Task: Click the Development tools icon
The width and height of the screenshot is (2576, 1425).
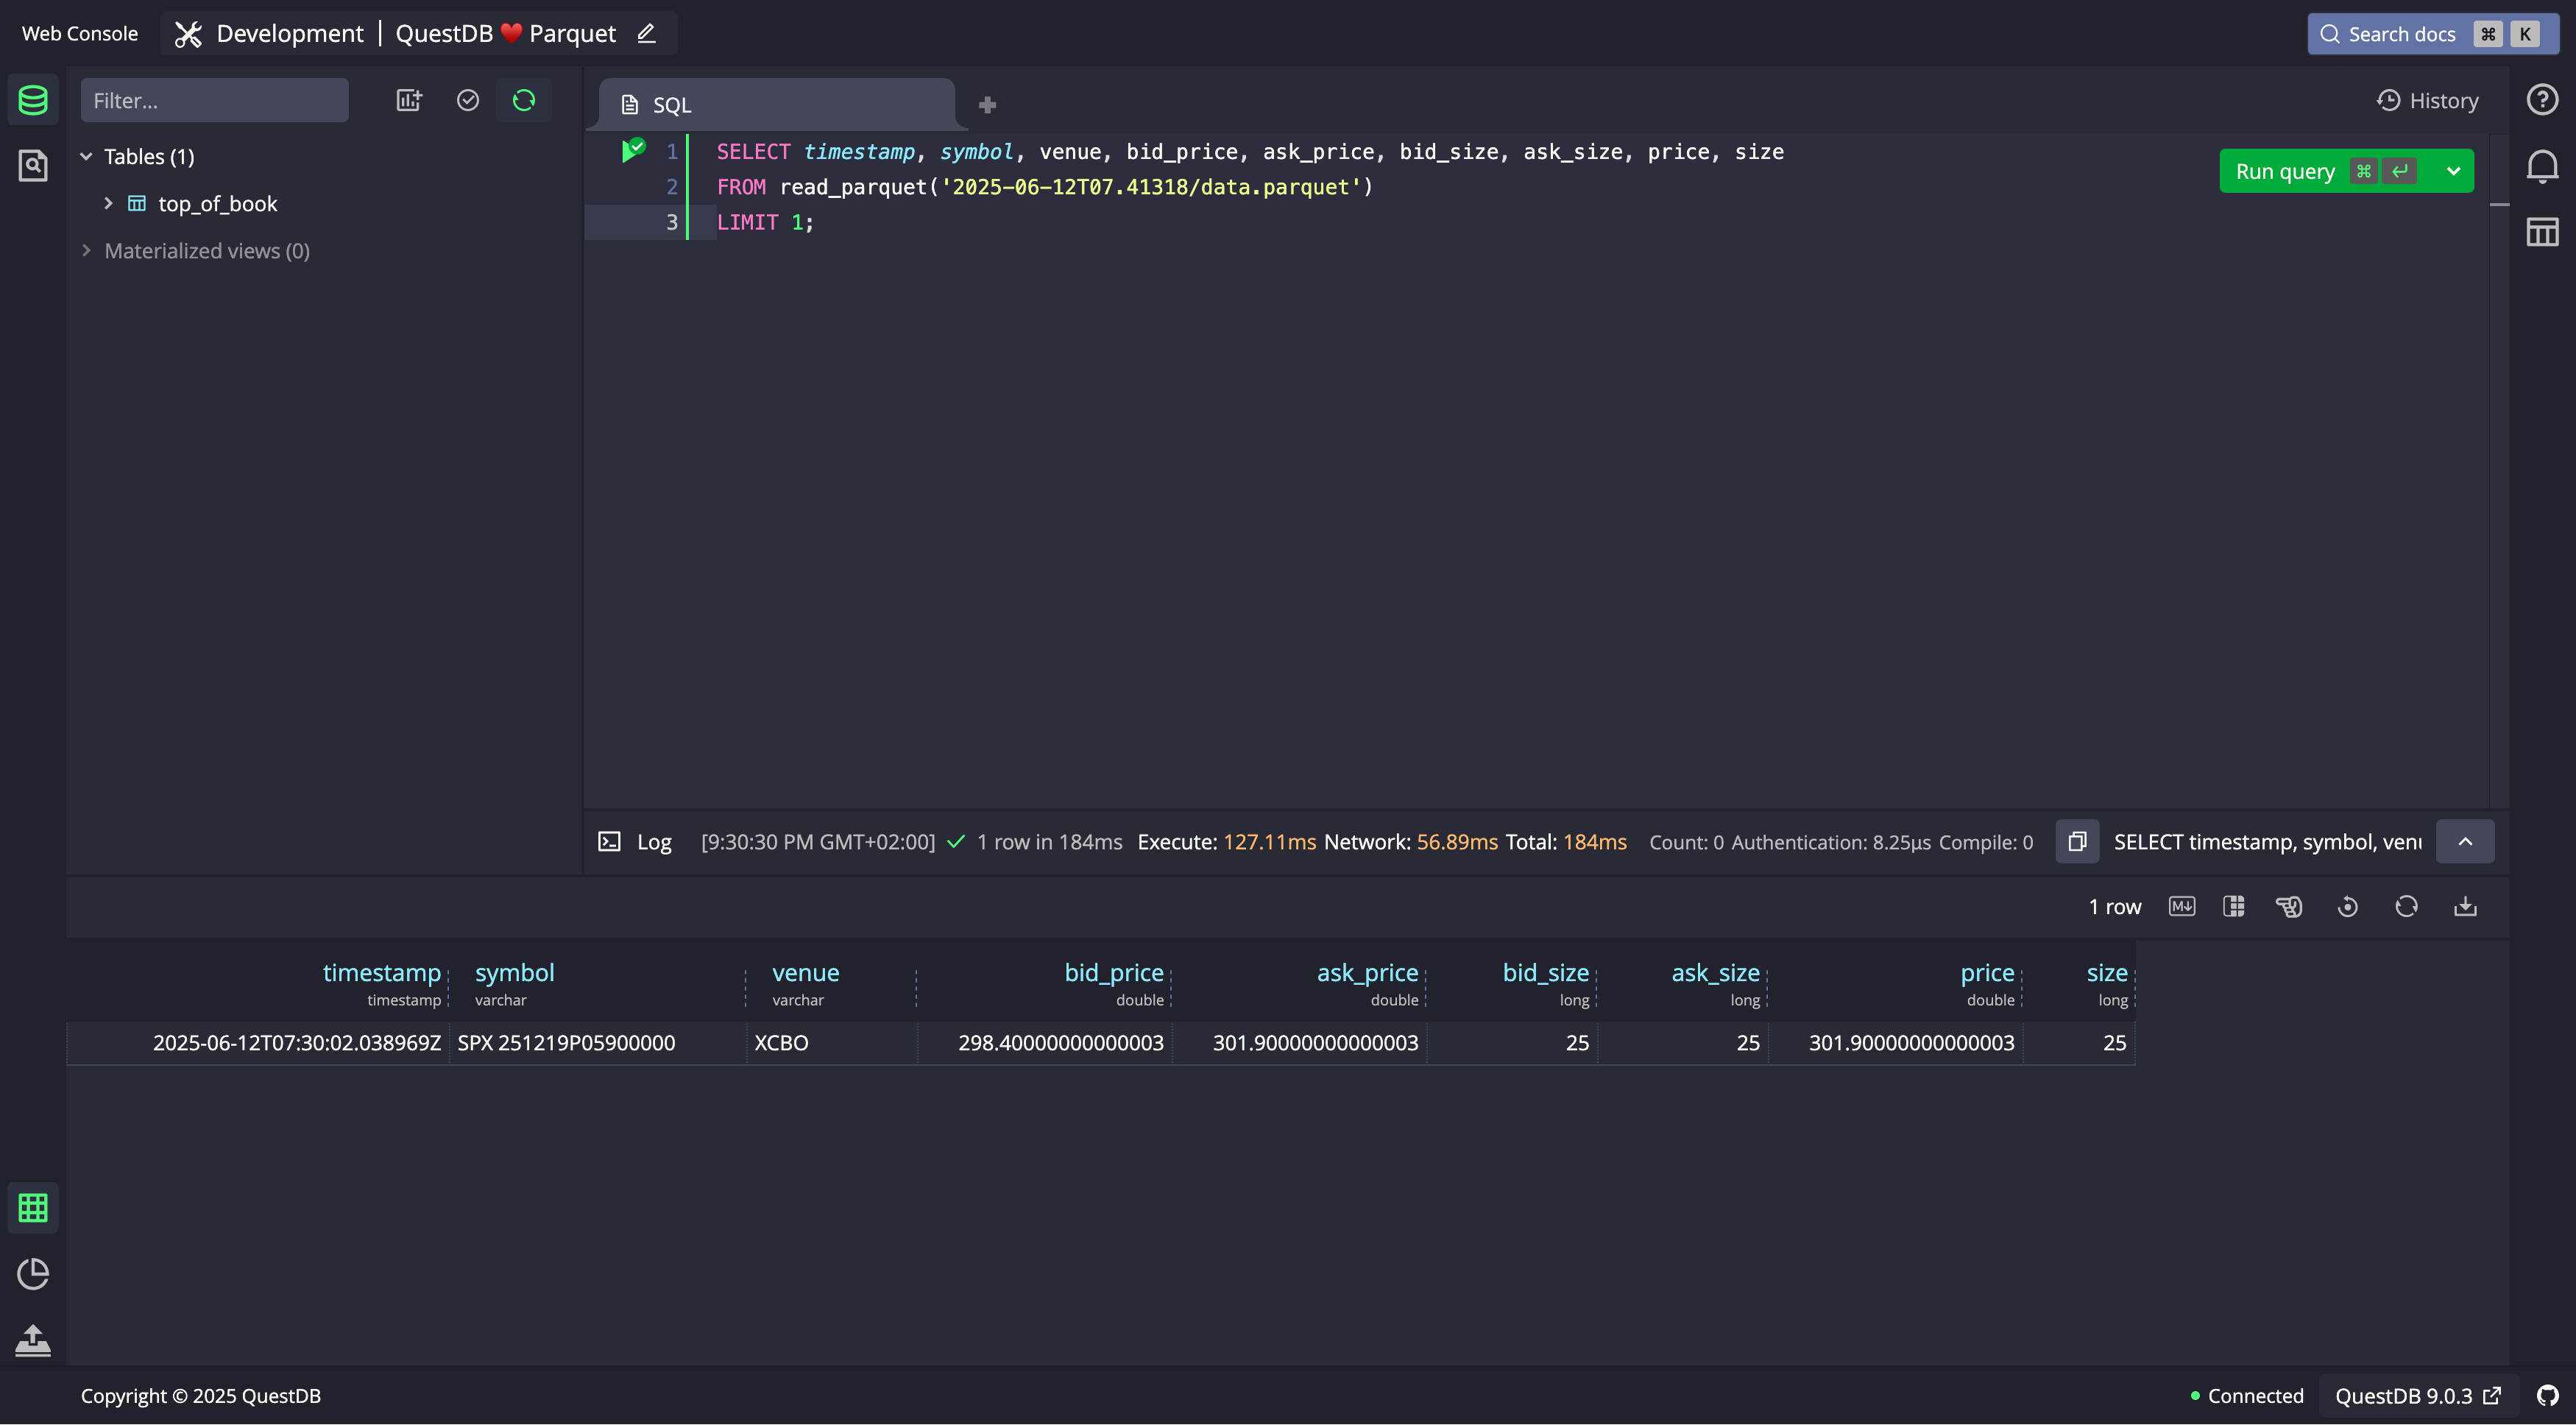Action: pyautogui.click(x=188, y=34)
